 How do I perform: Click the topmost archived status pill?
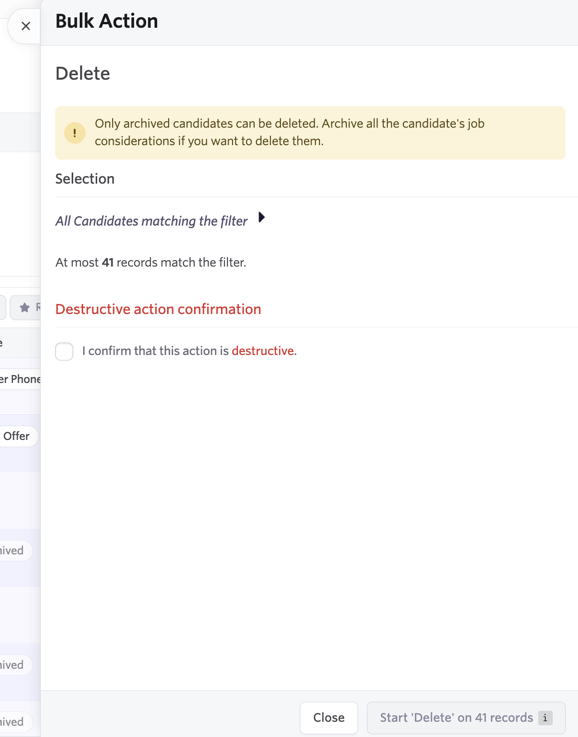click(14, 550)
